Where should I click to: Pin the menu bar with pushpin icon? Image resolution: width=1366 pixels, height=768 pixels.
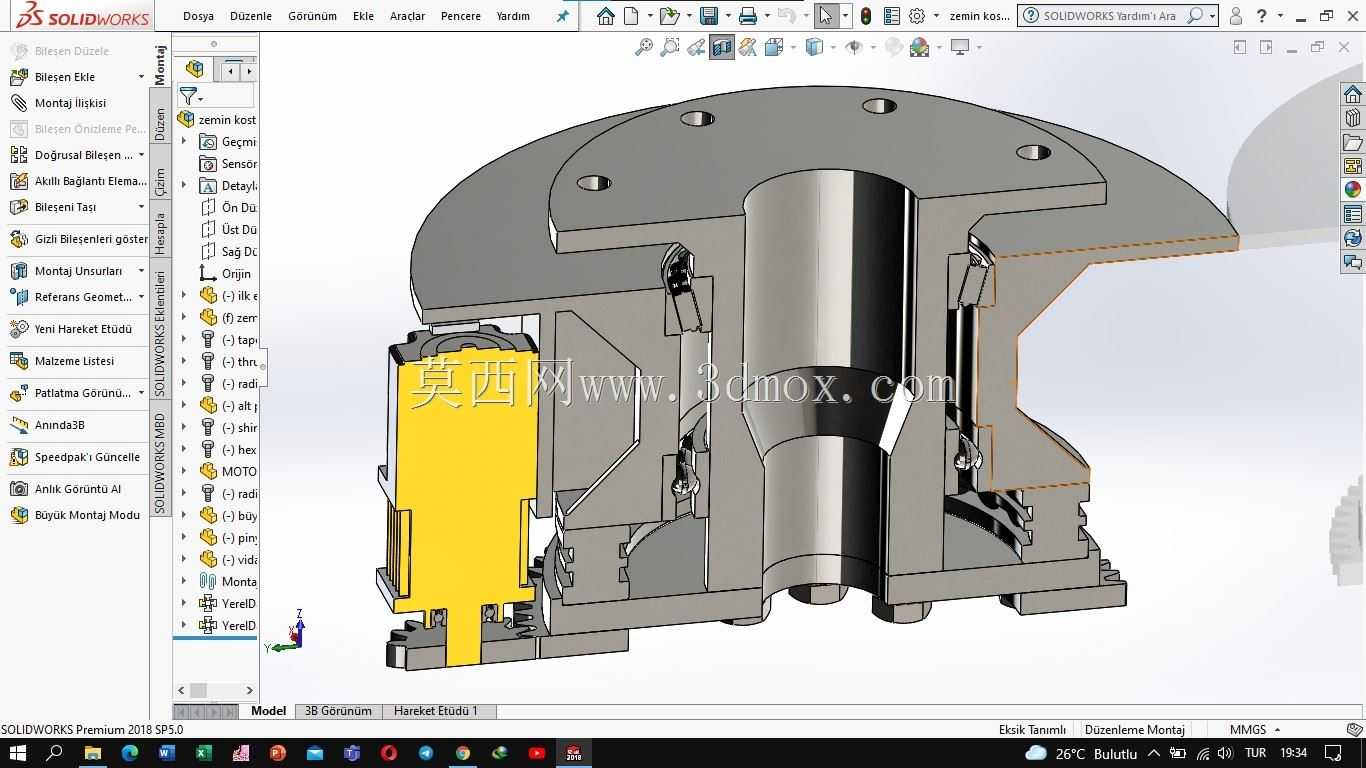click(563, 16)
